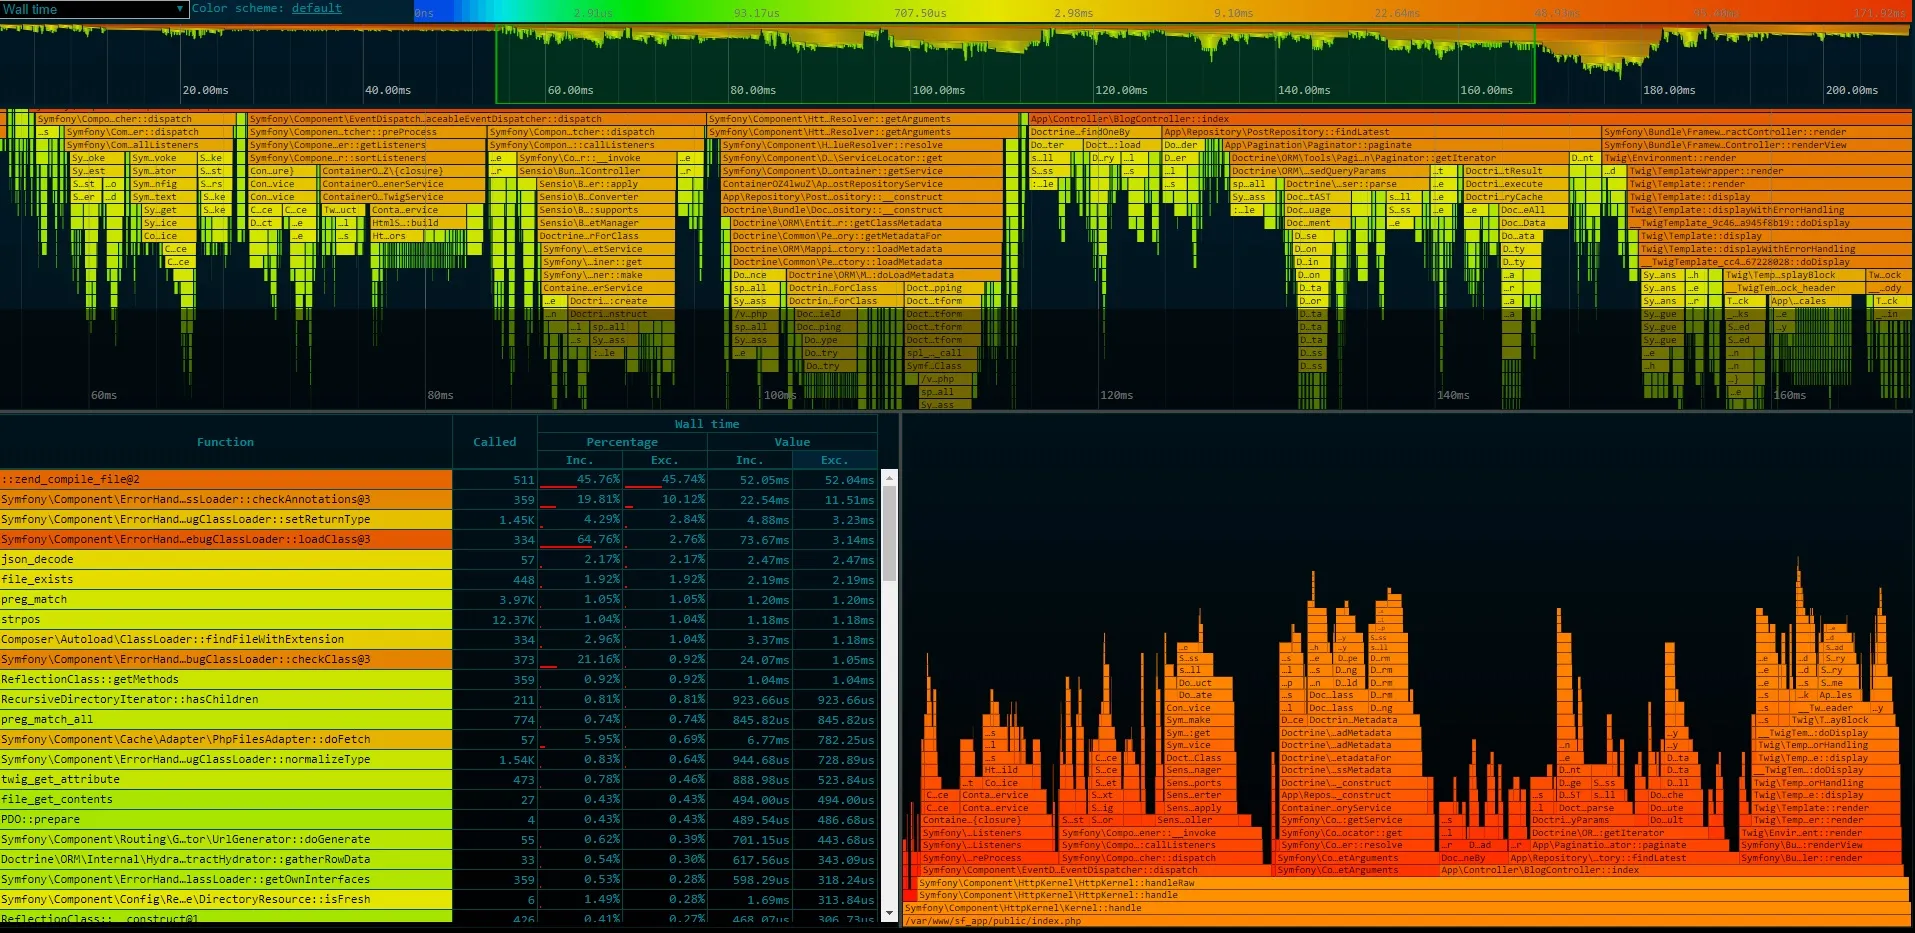Viewport: 1915px width, 933px height.
Task: Sort the table by Function column
Action: 225,442
